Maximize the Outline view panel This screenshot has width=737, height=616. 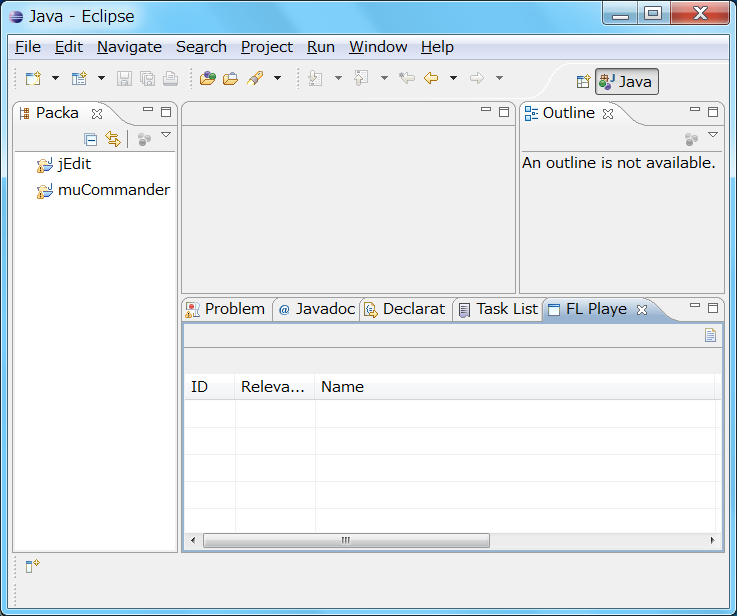coord(713,112)
